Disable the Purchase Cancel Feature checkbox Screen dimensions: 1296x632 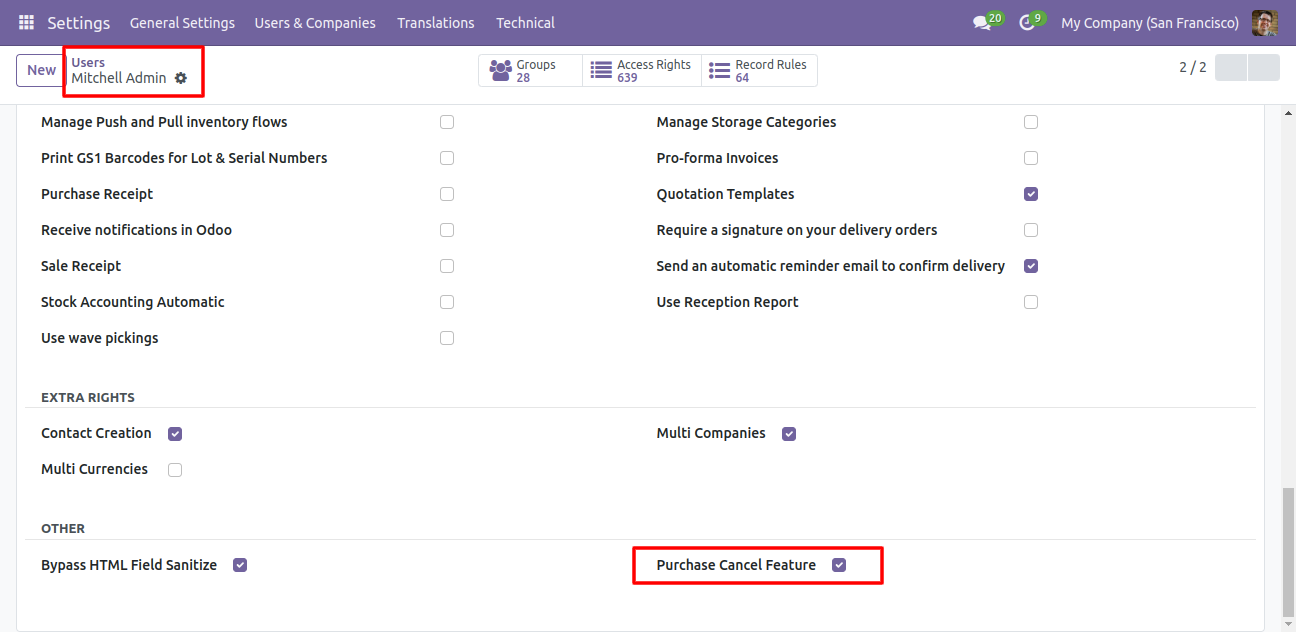tap(839, 565)
